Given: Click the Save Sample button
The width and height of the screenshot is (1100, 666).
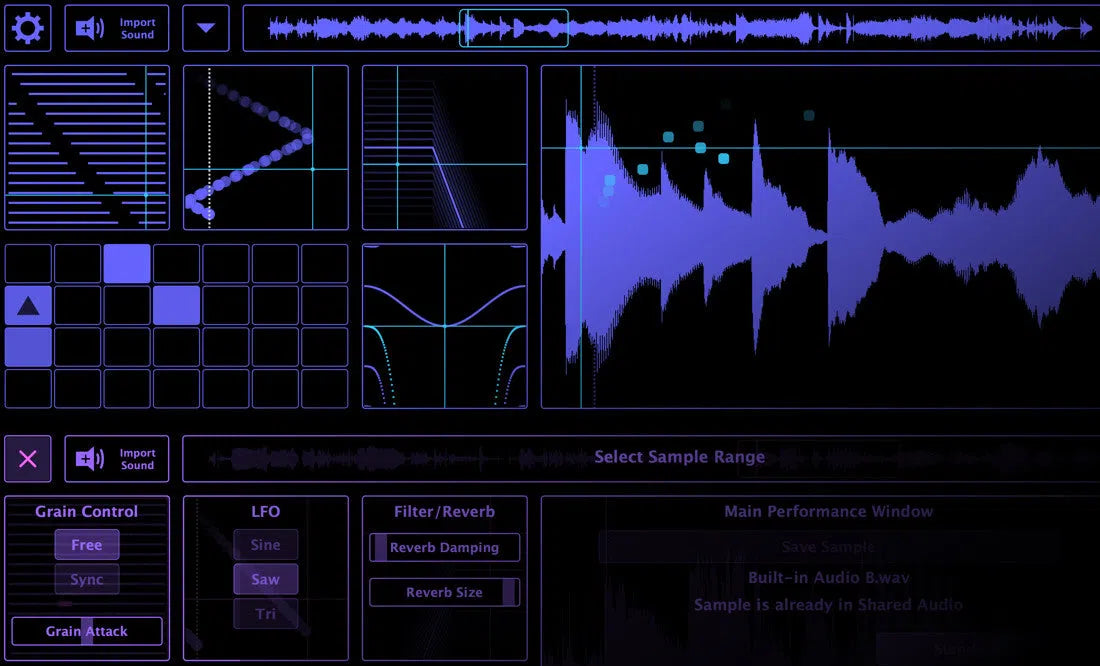Looking at the screenshot, I should click(828, 546).
